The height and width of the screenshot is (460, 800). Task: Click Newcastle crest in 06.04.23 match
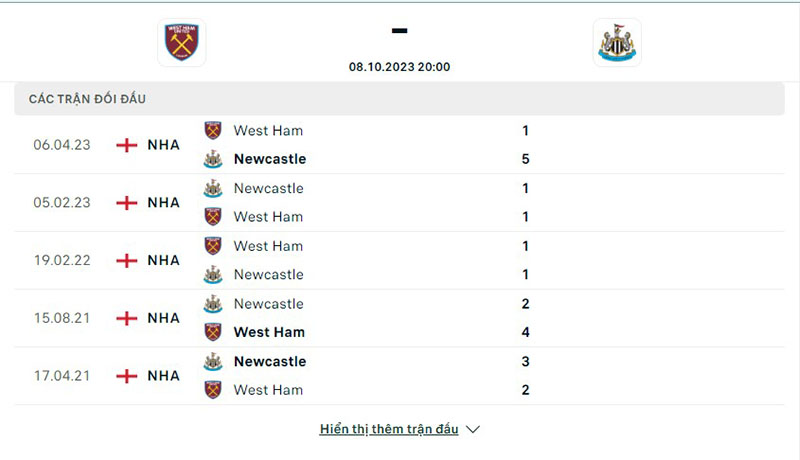point(213,159)
